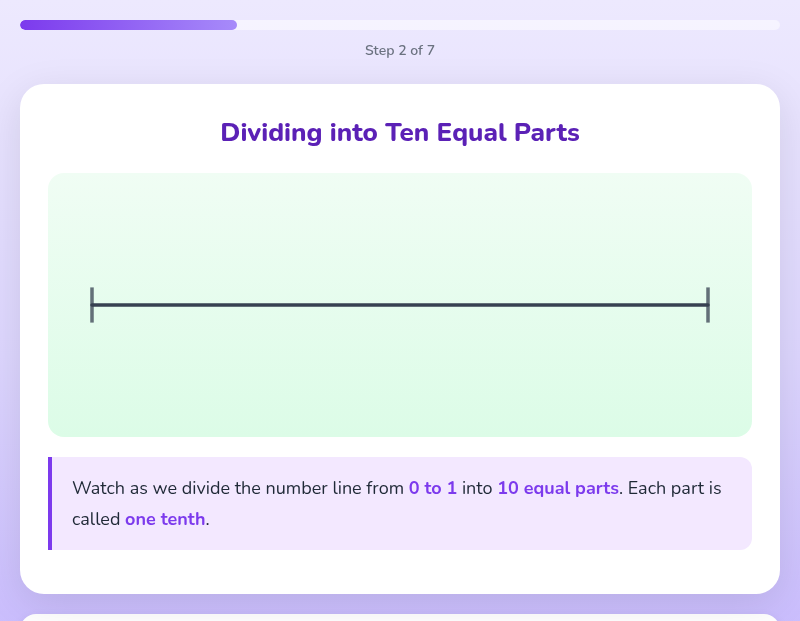
Task: Click the main white lesson card
Action: [400, 570]
